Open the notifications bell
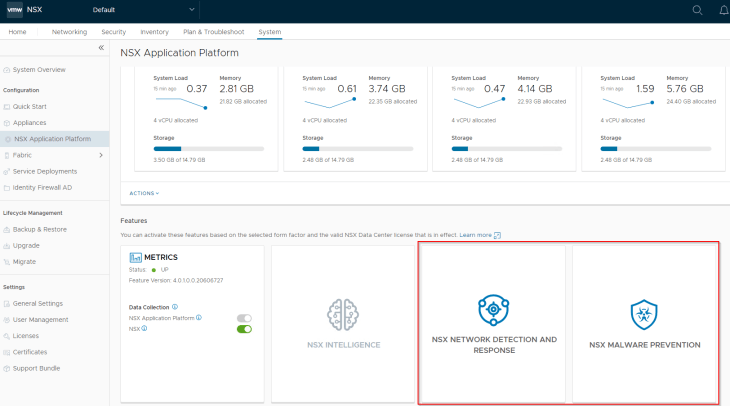The width and height of the screenshot is (730, 406). (x=724, y=10)
